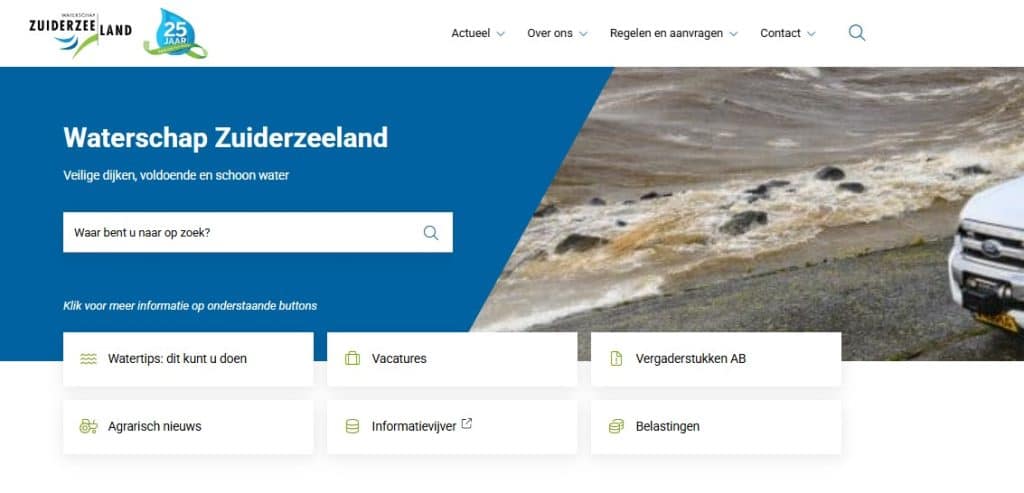This screenshot has width=1024, height=493.
Task: Open the Waterschap Zuiderzeeland logo homepage link
Action: click(x=80, y=34)
